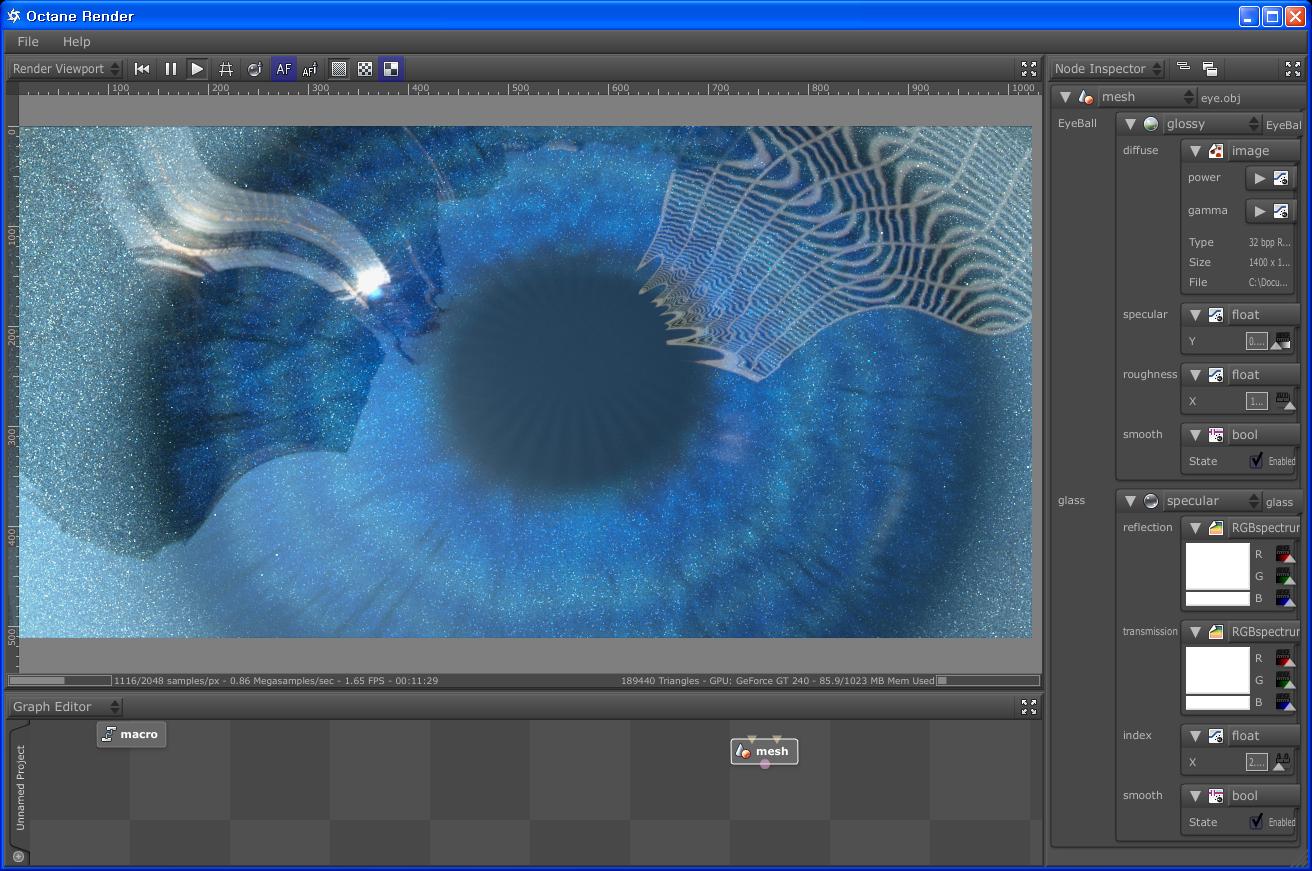Click the fine dotted pattern icon
The width and height of the screenshot is (1312, 871).
click(339, 69)
